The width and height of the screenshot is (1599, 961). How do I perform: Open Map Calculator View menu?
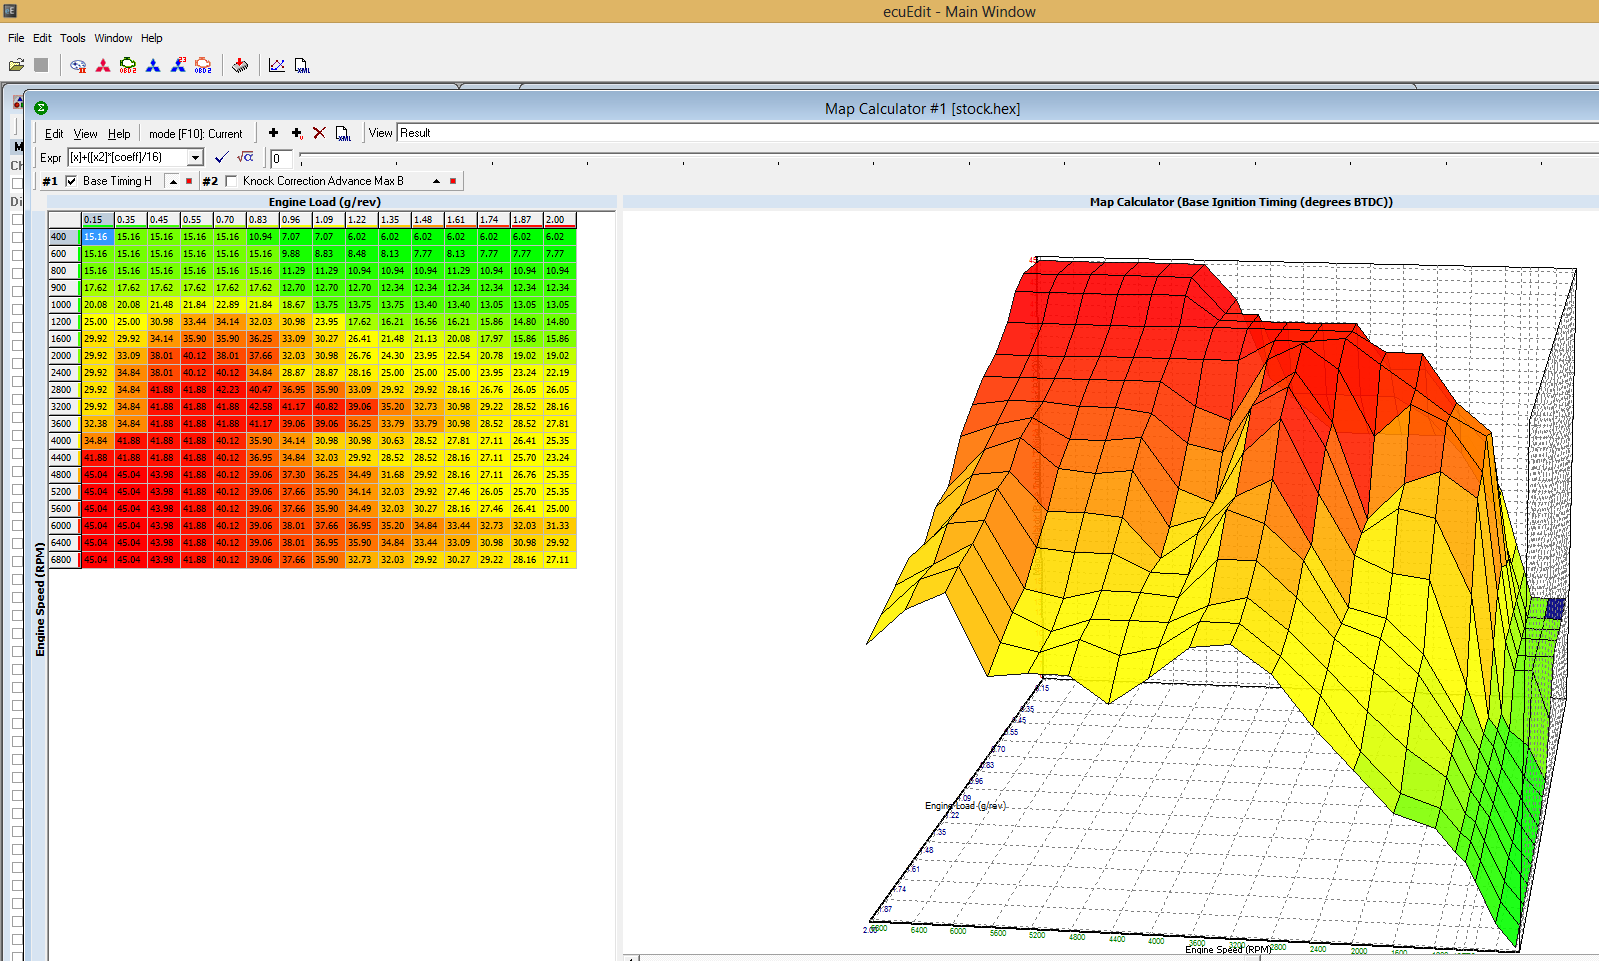(x=86, y=134)
